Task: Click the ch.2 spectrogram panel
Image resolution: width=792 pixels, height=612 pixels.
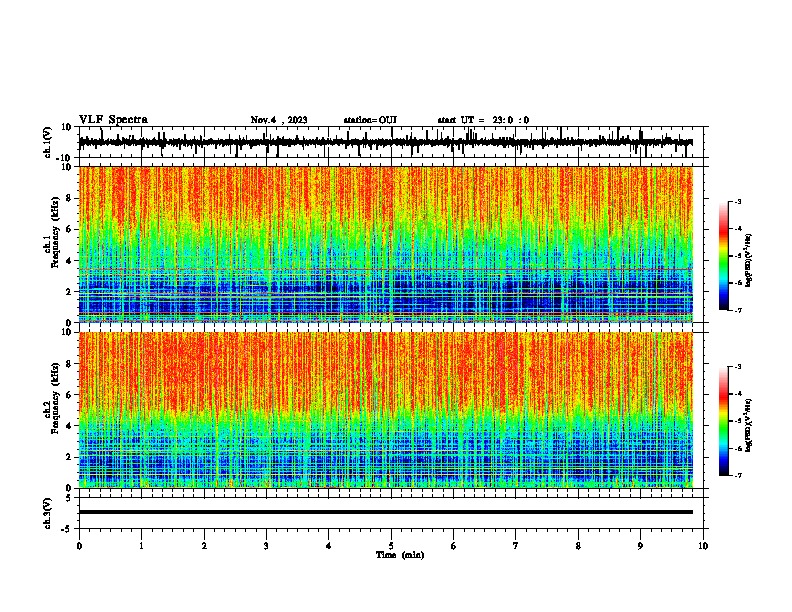Action: (386, 410)
